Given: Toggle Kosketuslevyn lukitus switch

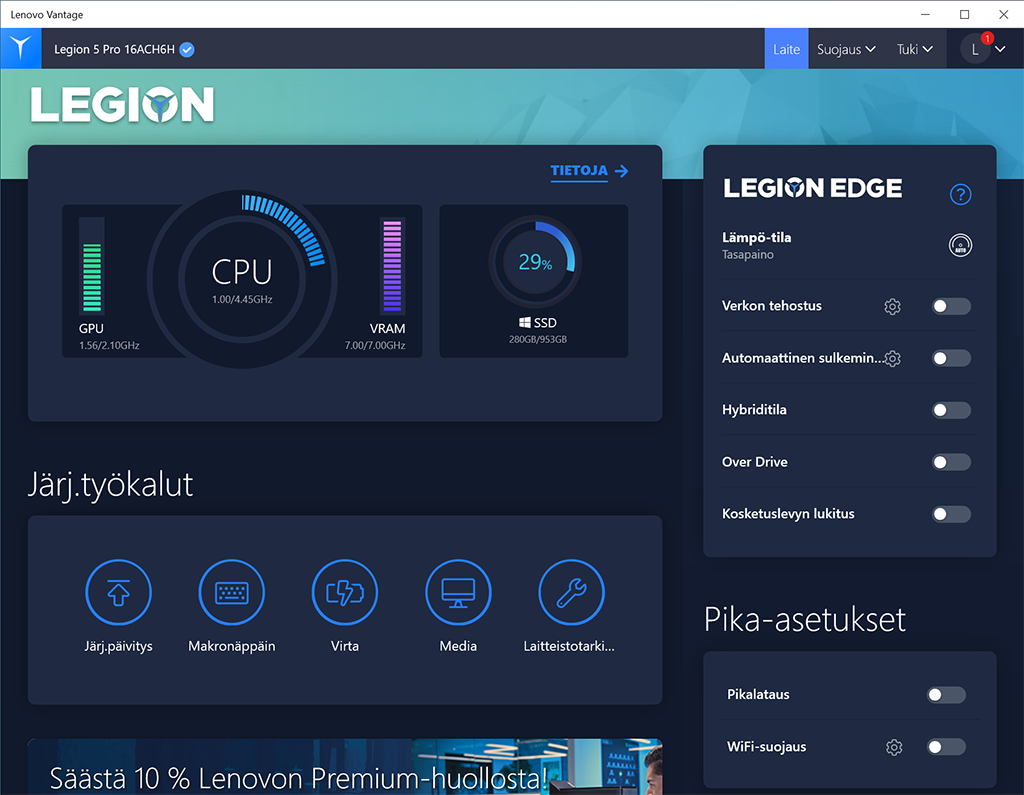Looking at the screenshot, I should coord(951,514).
